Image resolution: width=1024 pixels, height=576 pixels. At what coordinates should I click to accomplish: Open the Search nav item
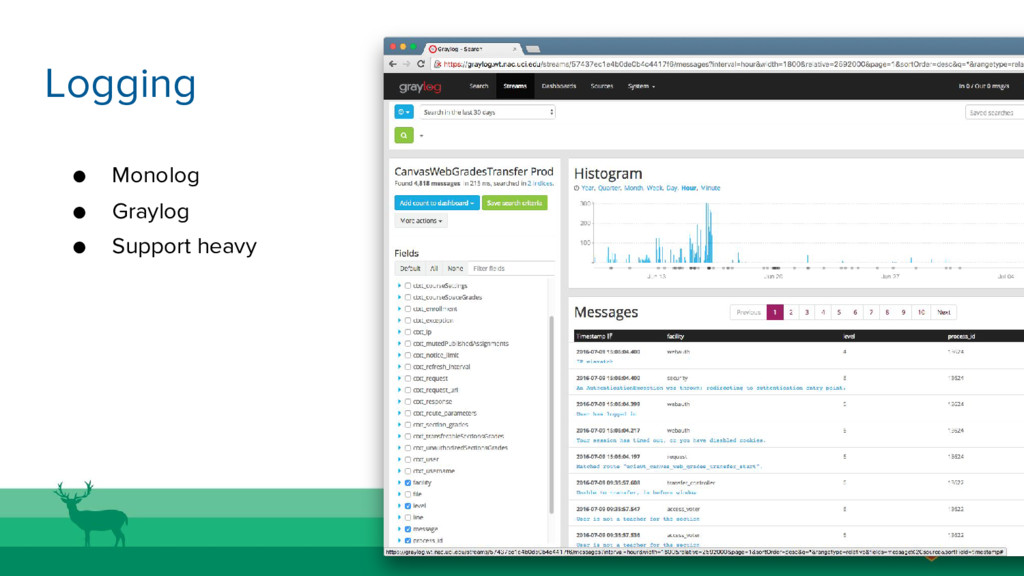pyautogui.click(x=479, y=86)
